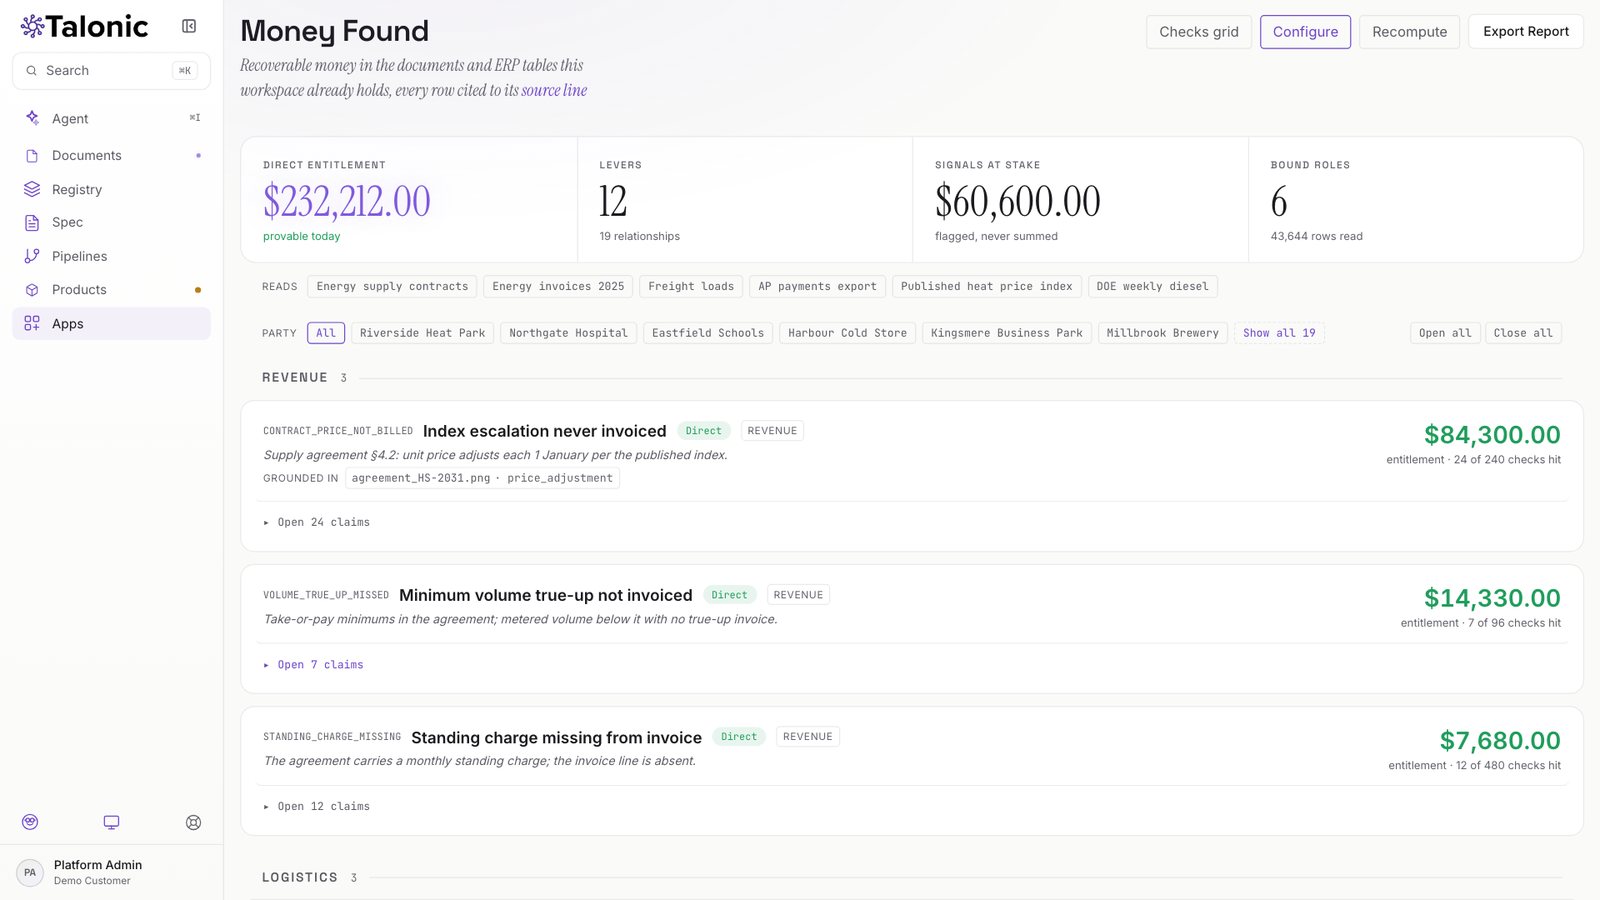Viewport: 1600px width, 900px height.
Task: Click the AP payments export chip
Action: [x=817, y=286]
